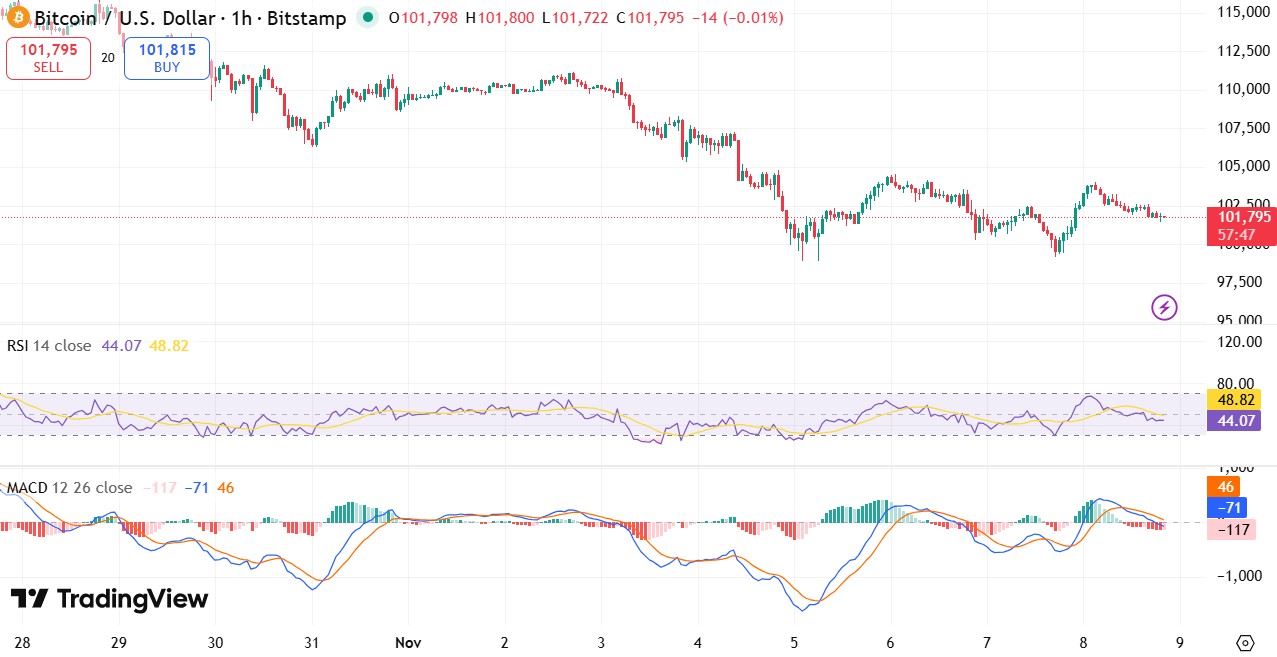The height and width of the screenshot is (657, 1277).
Task: Click the green data-status dot in the title
Action: point(369,17)
